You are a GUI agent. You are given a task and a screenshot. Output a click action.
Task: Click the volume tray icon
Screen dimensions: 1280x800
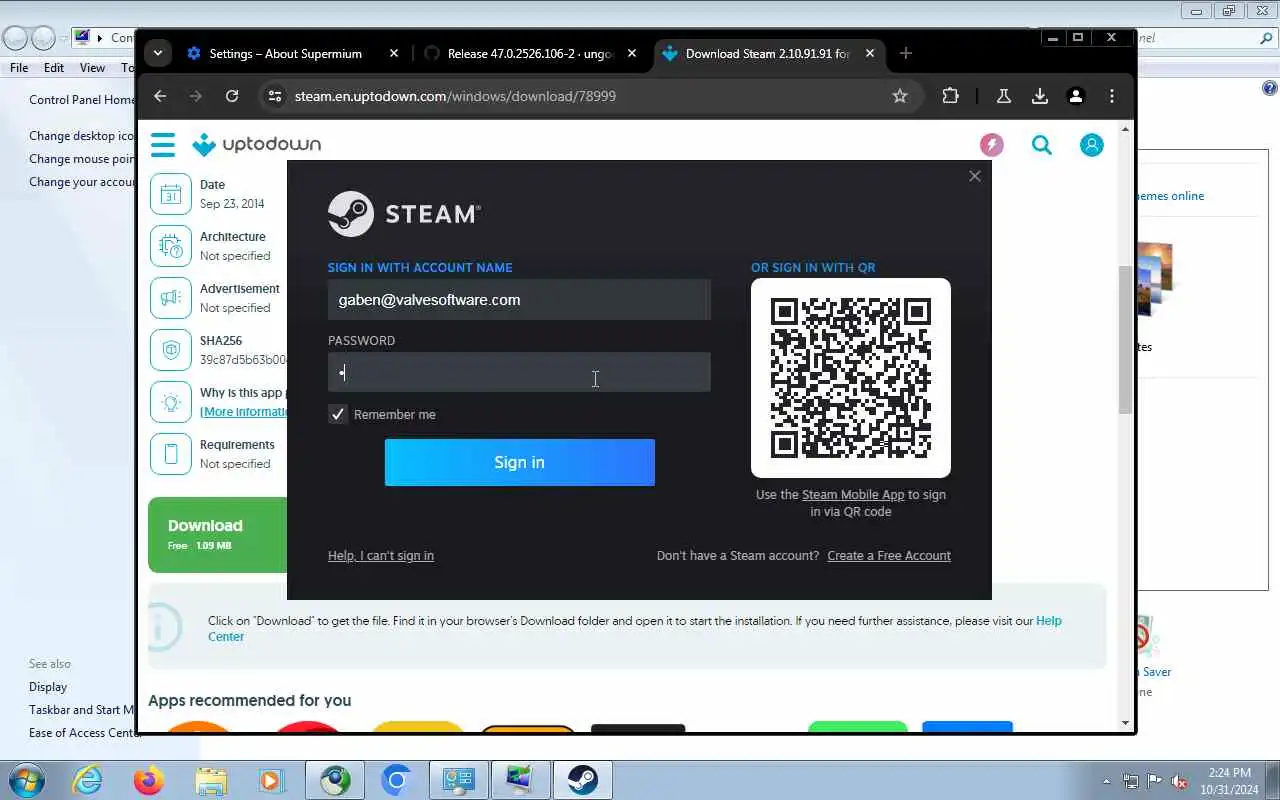(x=1179, y=781)
